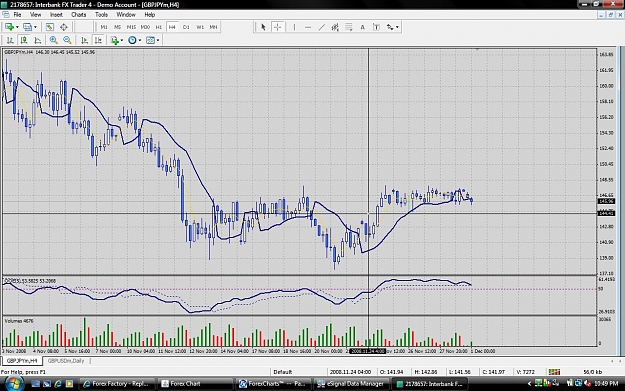Switch chart to line chart mode
Viewport: 625px width, 391px height.
[x=37, y=40]
